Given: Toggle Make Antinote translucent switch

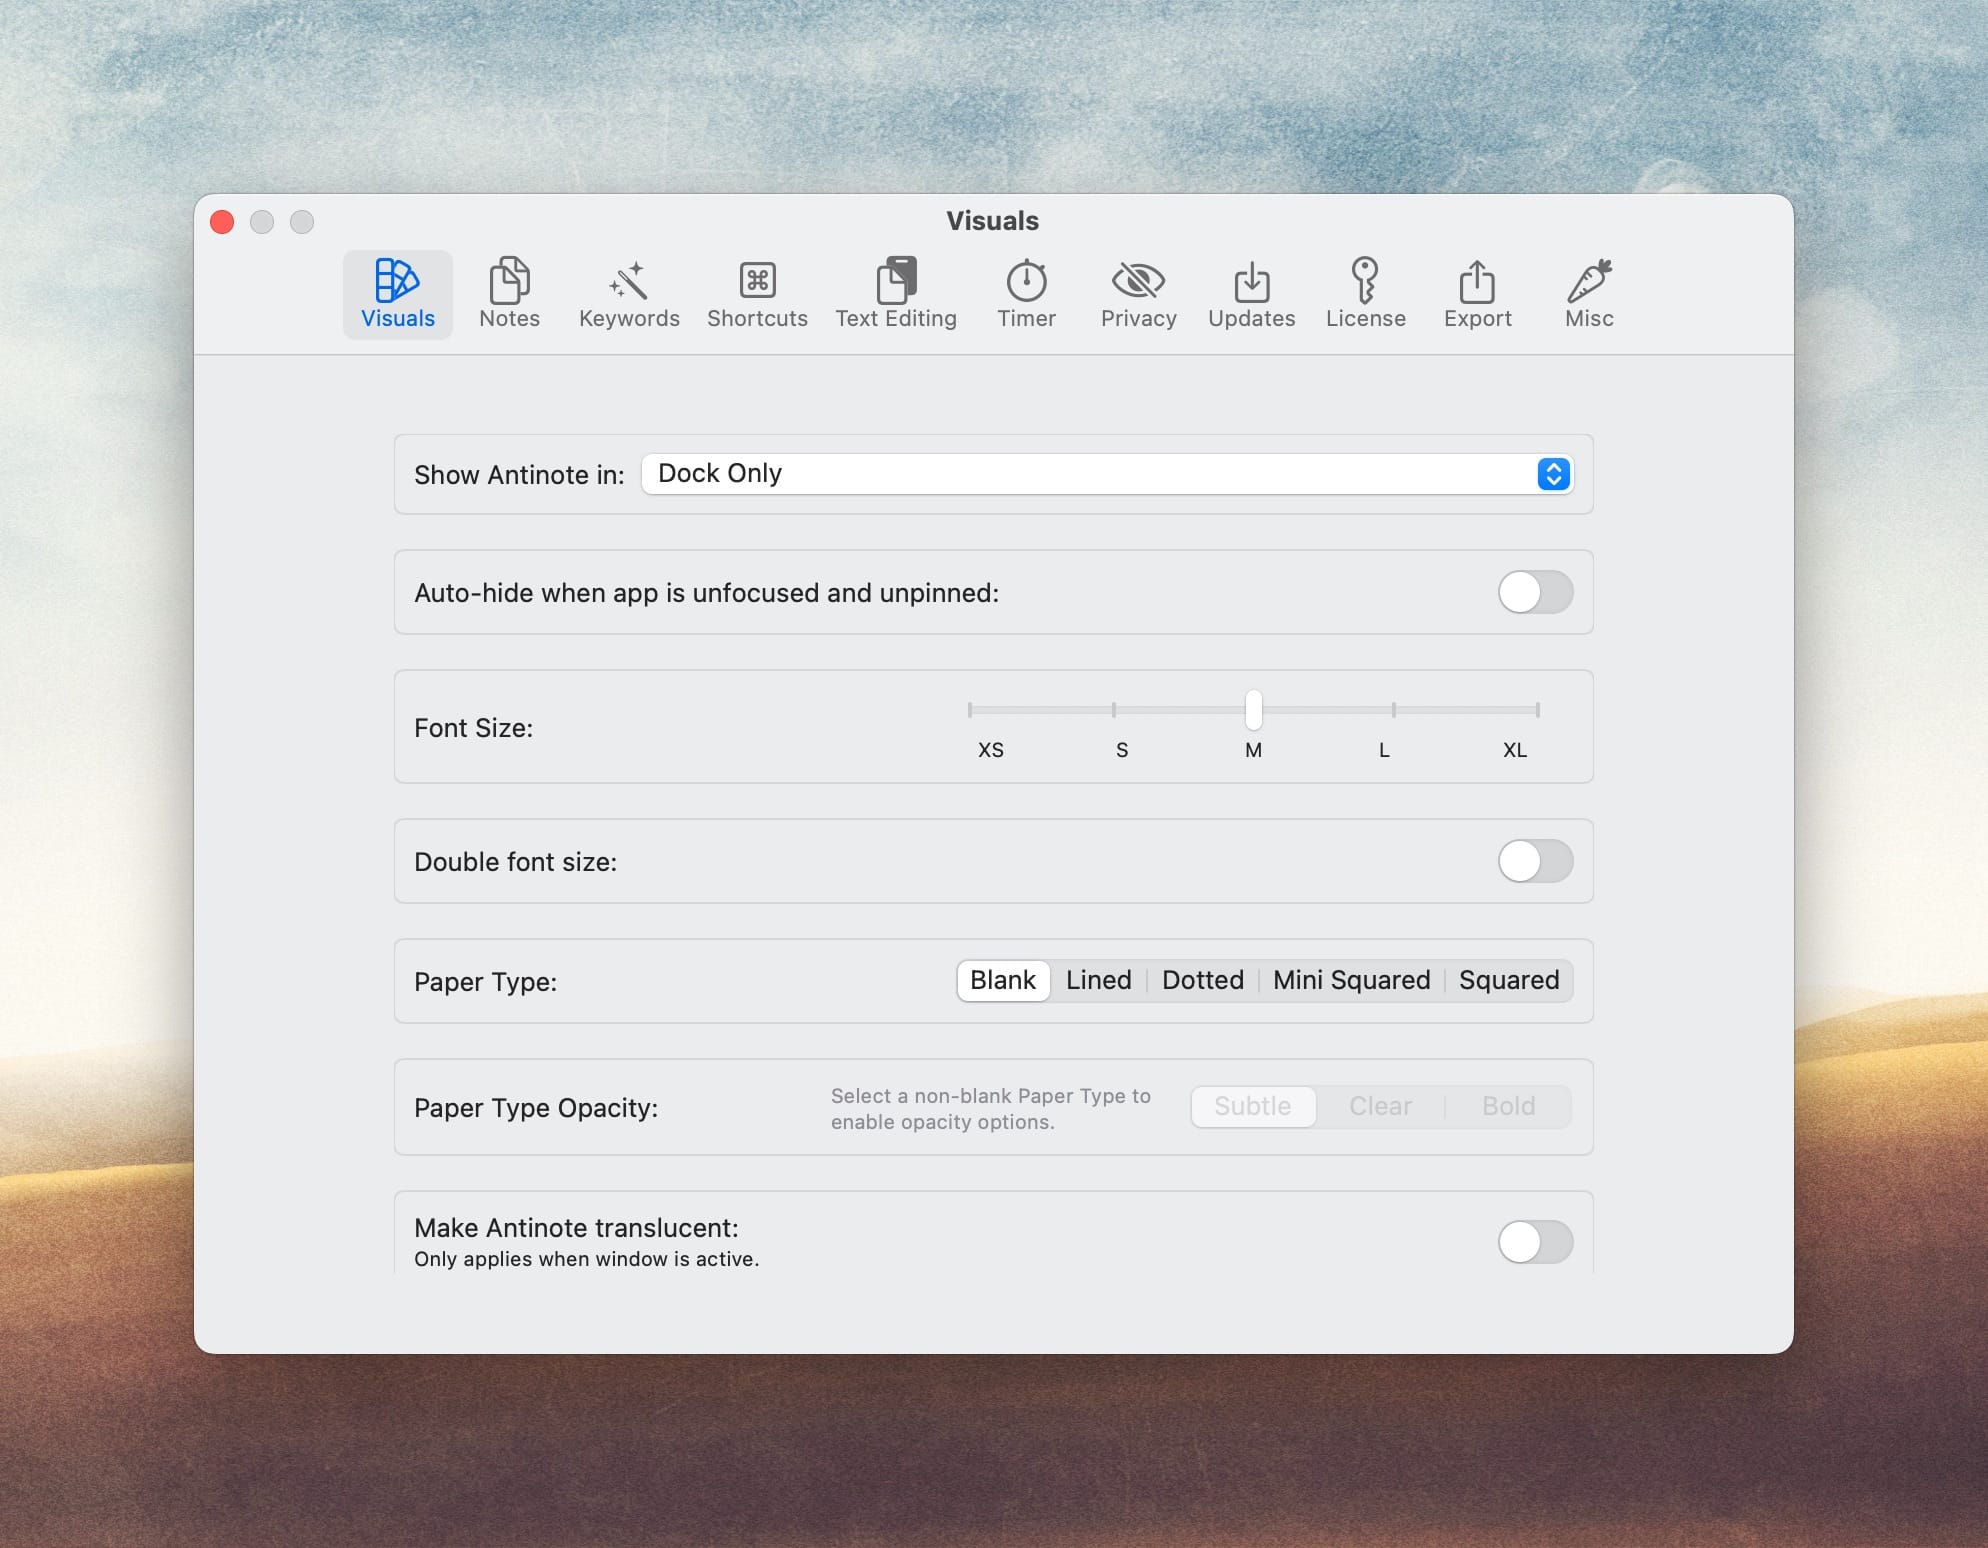Looking at the screenshot, I should point(1535,1242).
